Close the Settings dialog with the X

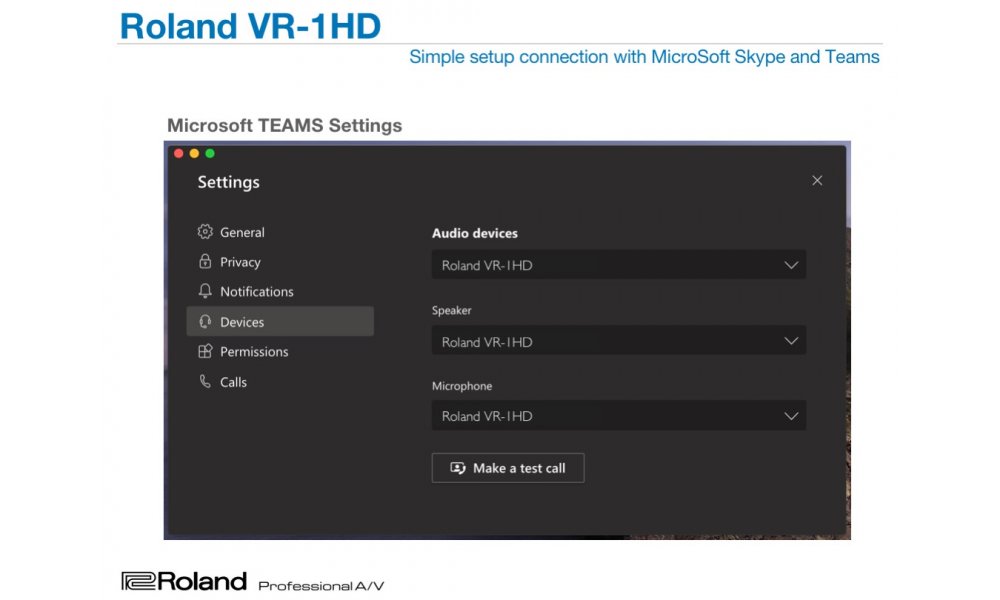point(817,181)
